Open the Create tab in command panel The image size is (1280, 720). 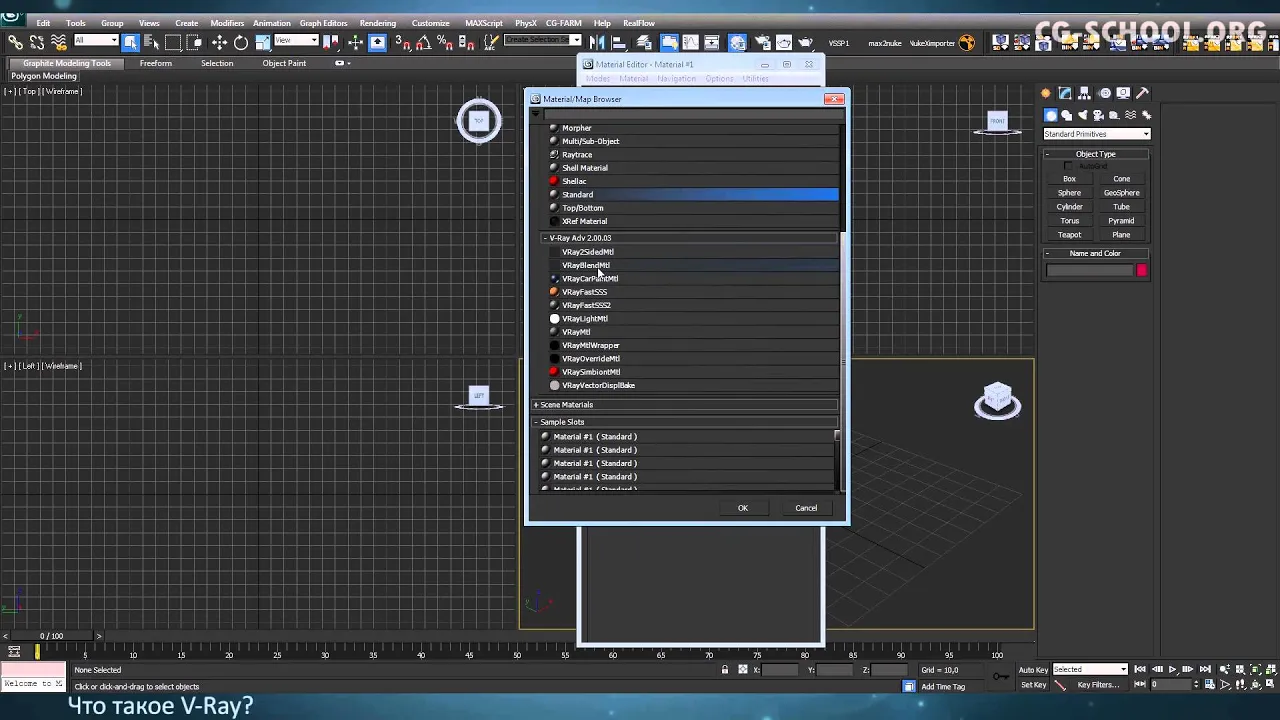pos(1046,93)
